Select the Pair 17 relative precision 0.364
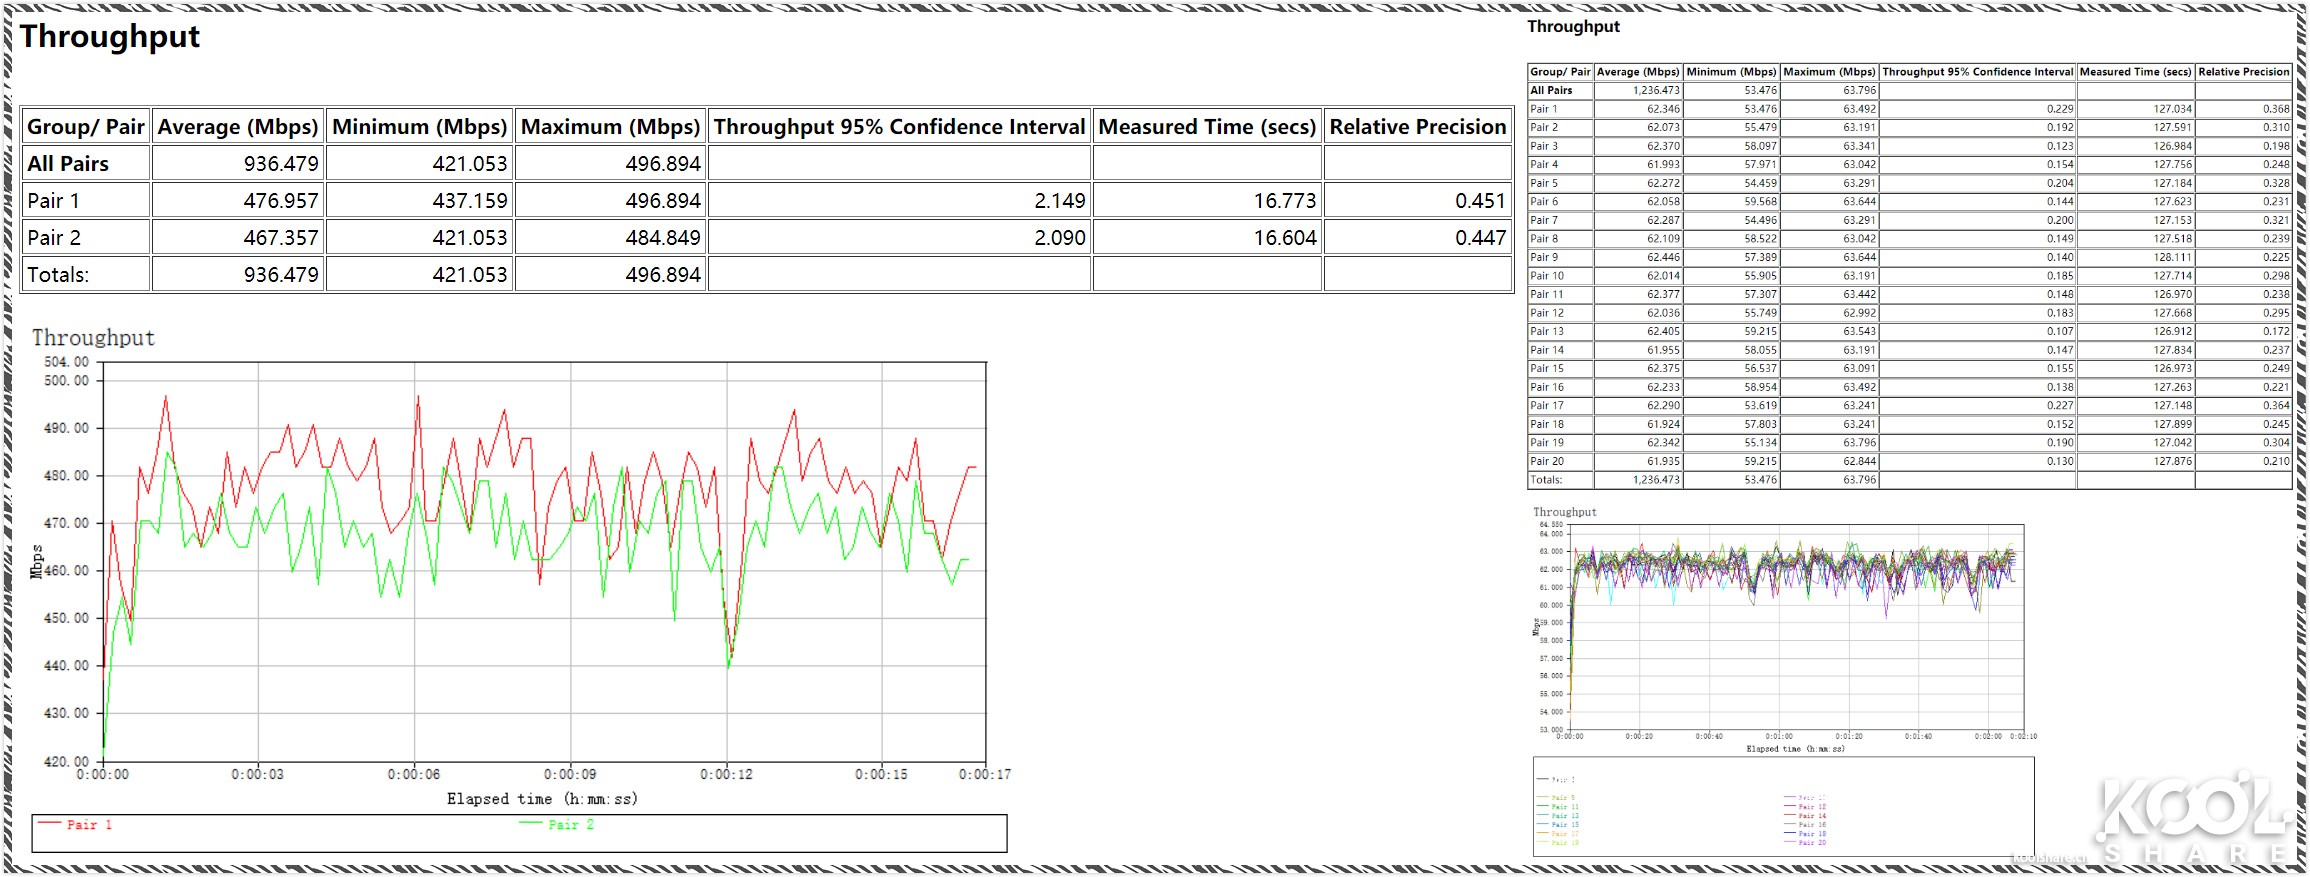 (x=2276, y=406)
